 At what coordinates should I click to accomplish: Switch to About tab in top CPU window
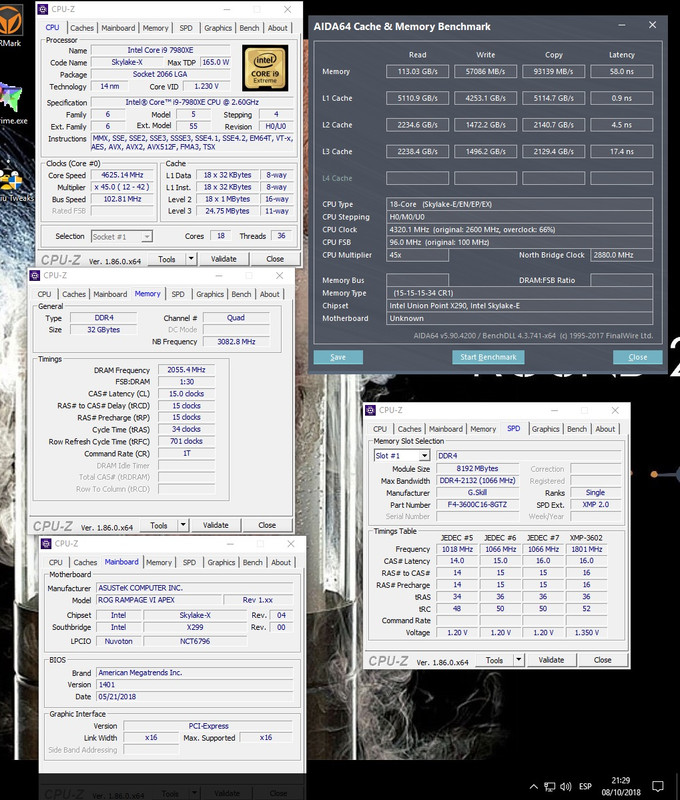pos(278,28)
